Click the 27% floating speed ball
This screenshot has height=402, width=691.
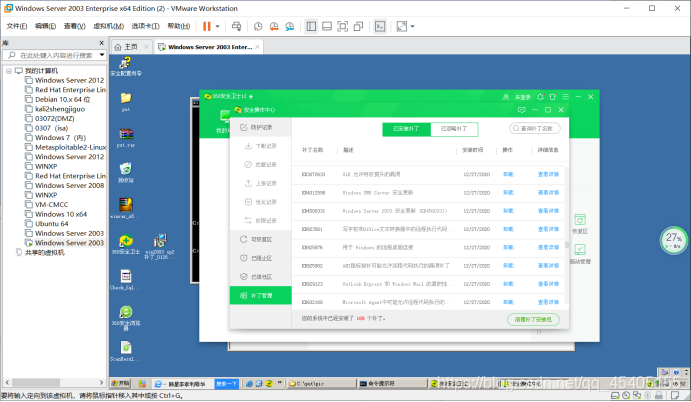tap(674, 240)
